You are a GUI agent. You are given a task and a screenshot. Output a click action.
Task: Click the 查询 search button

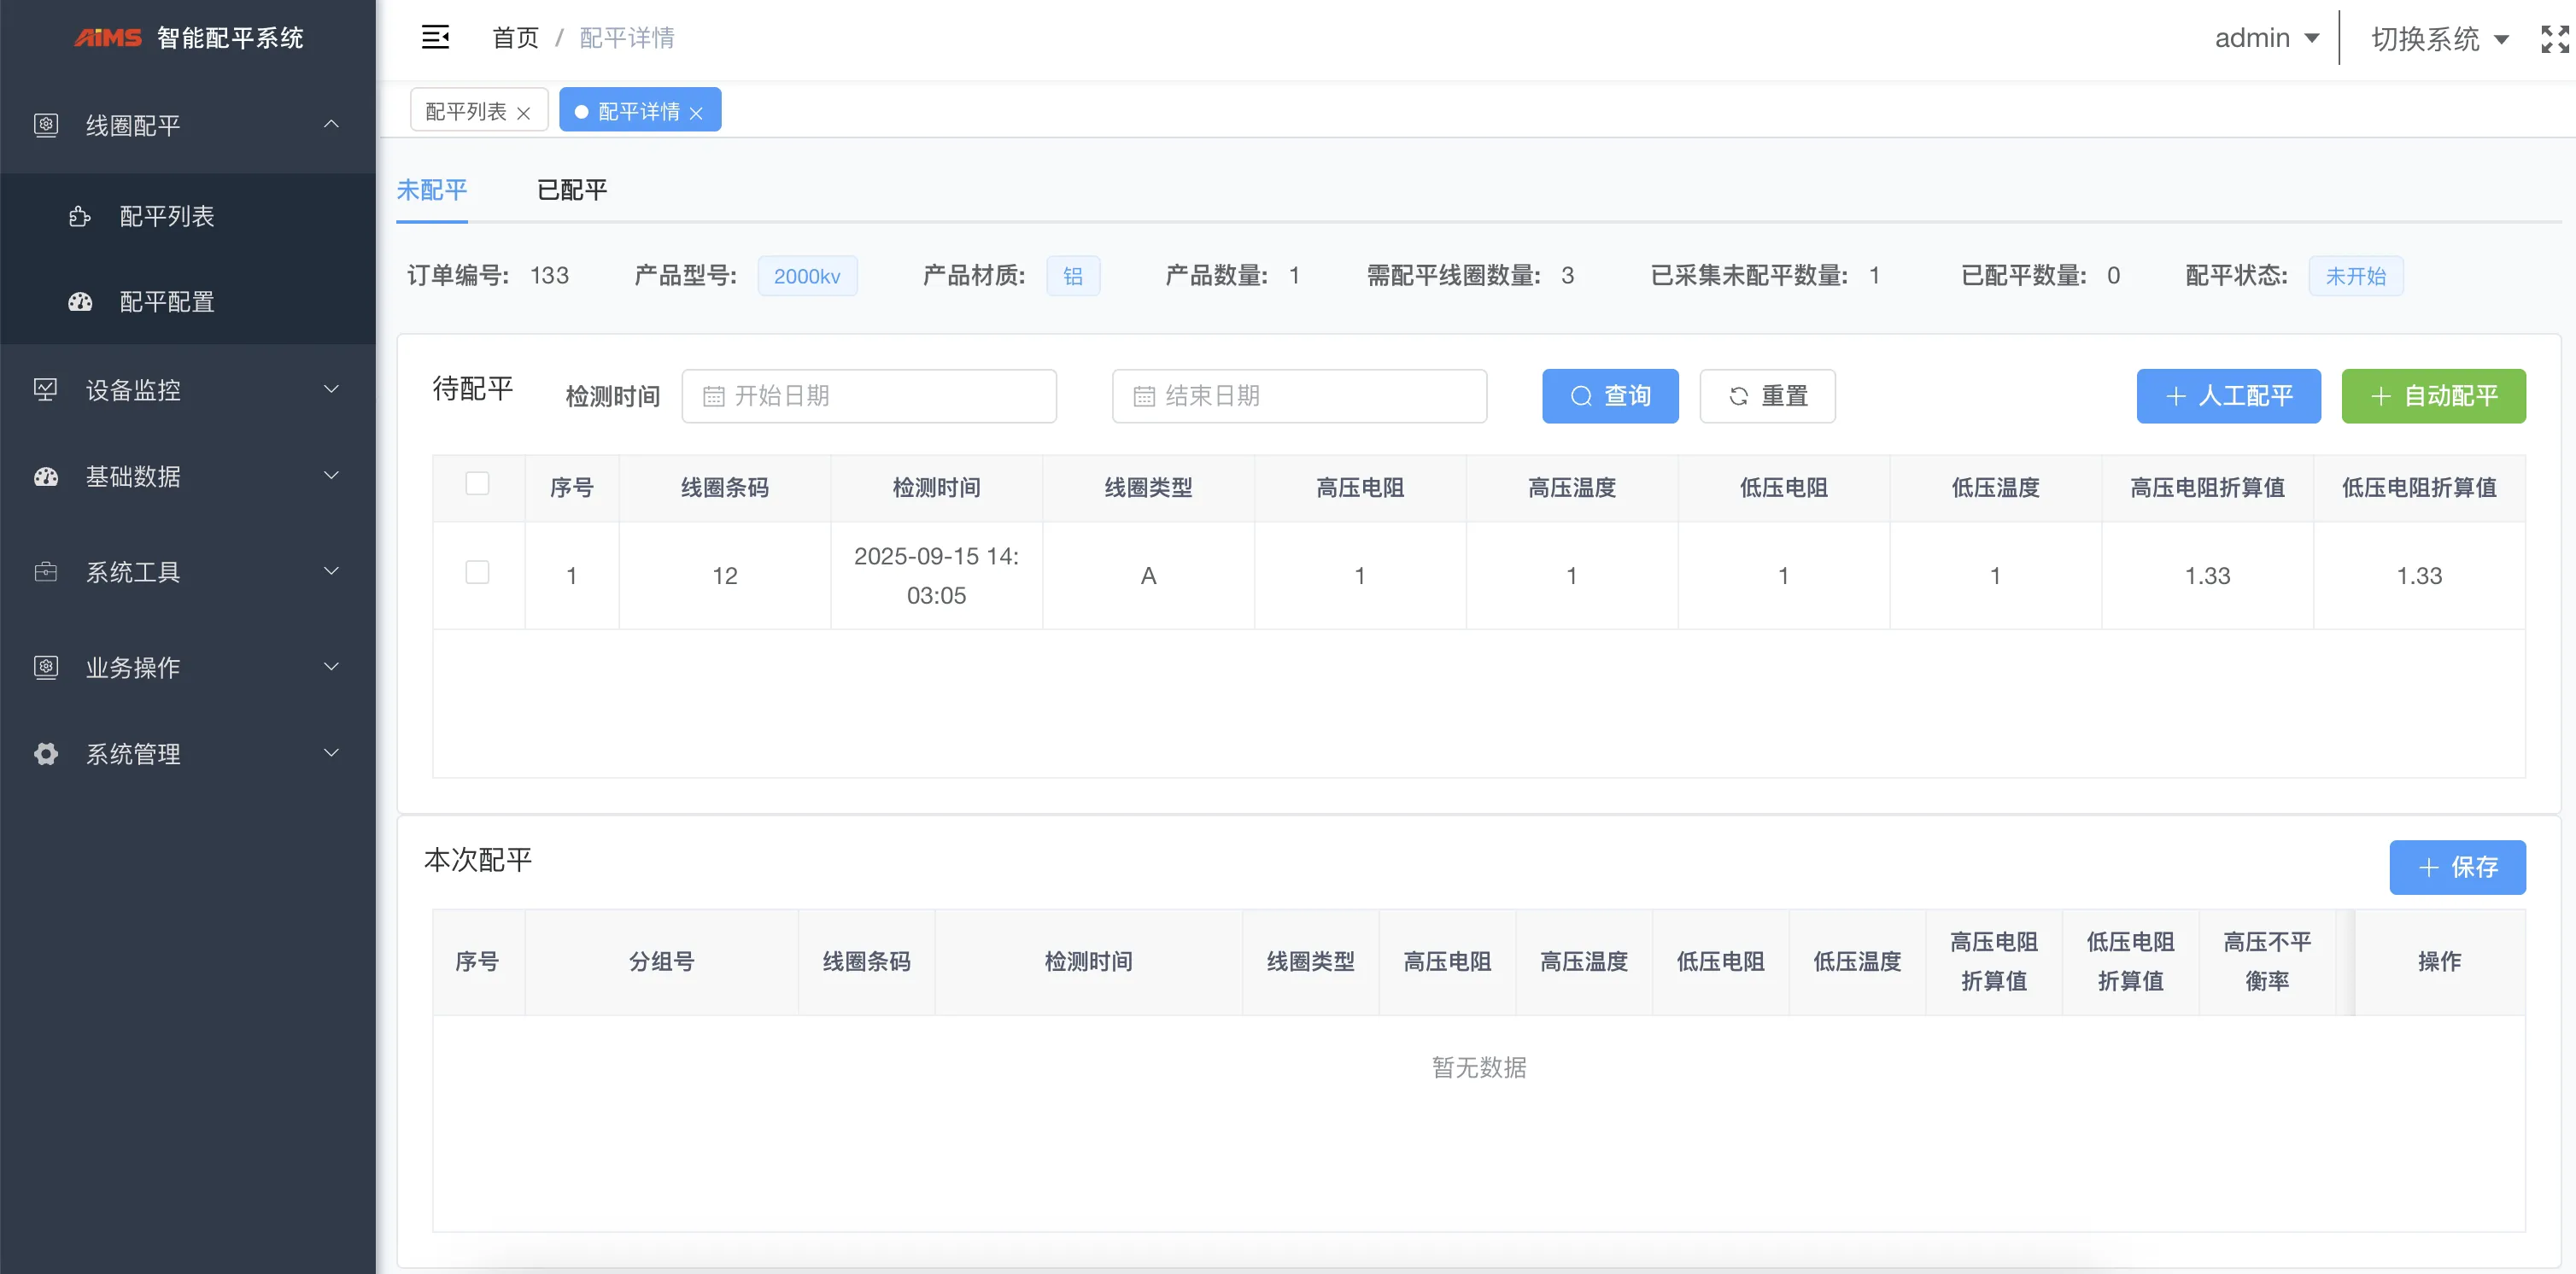[x=1610, y=396]
